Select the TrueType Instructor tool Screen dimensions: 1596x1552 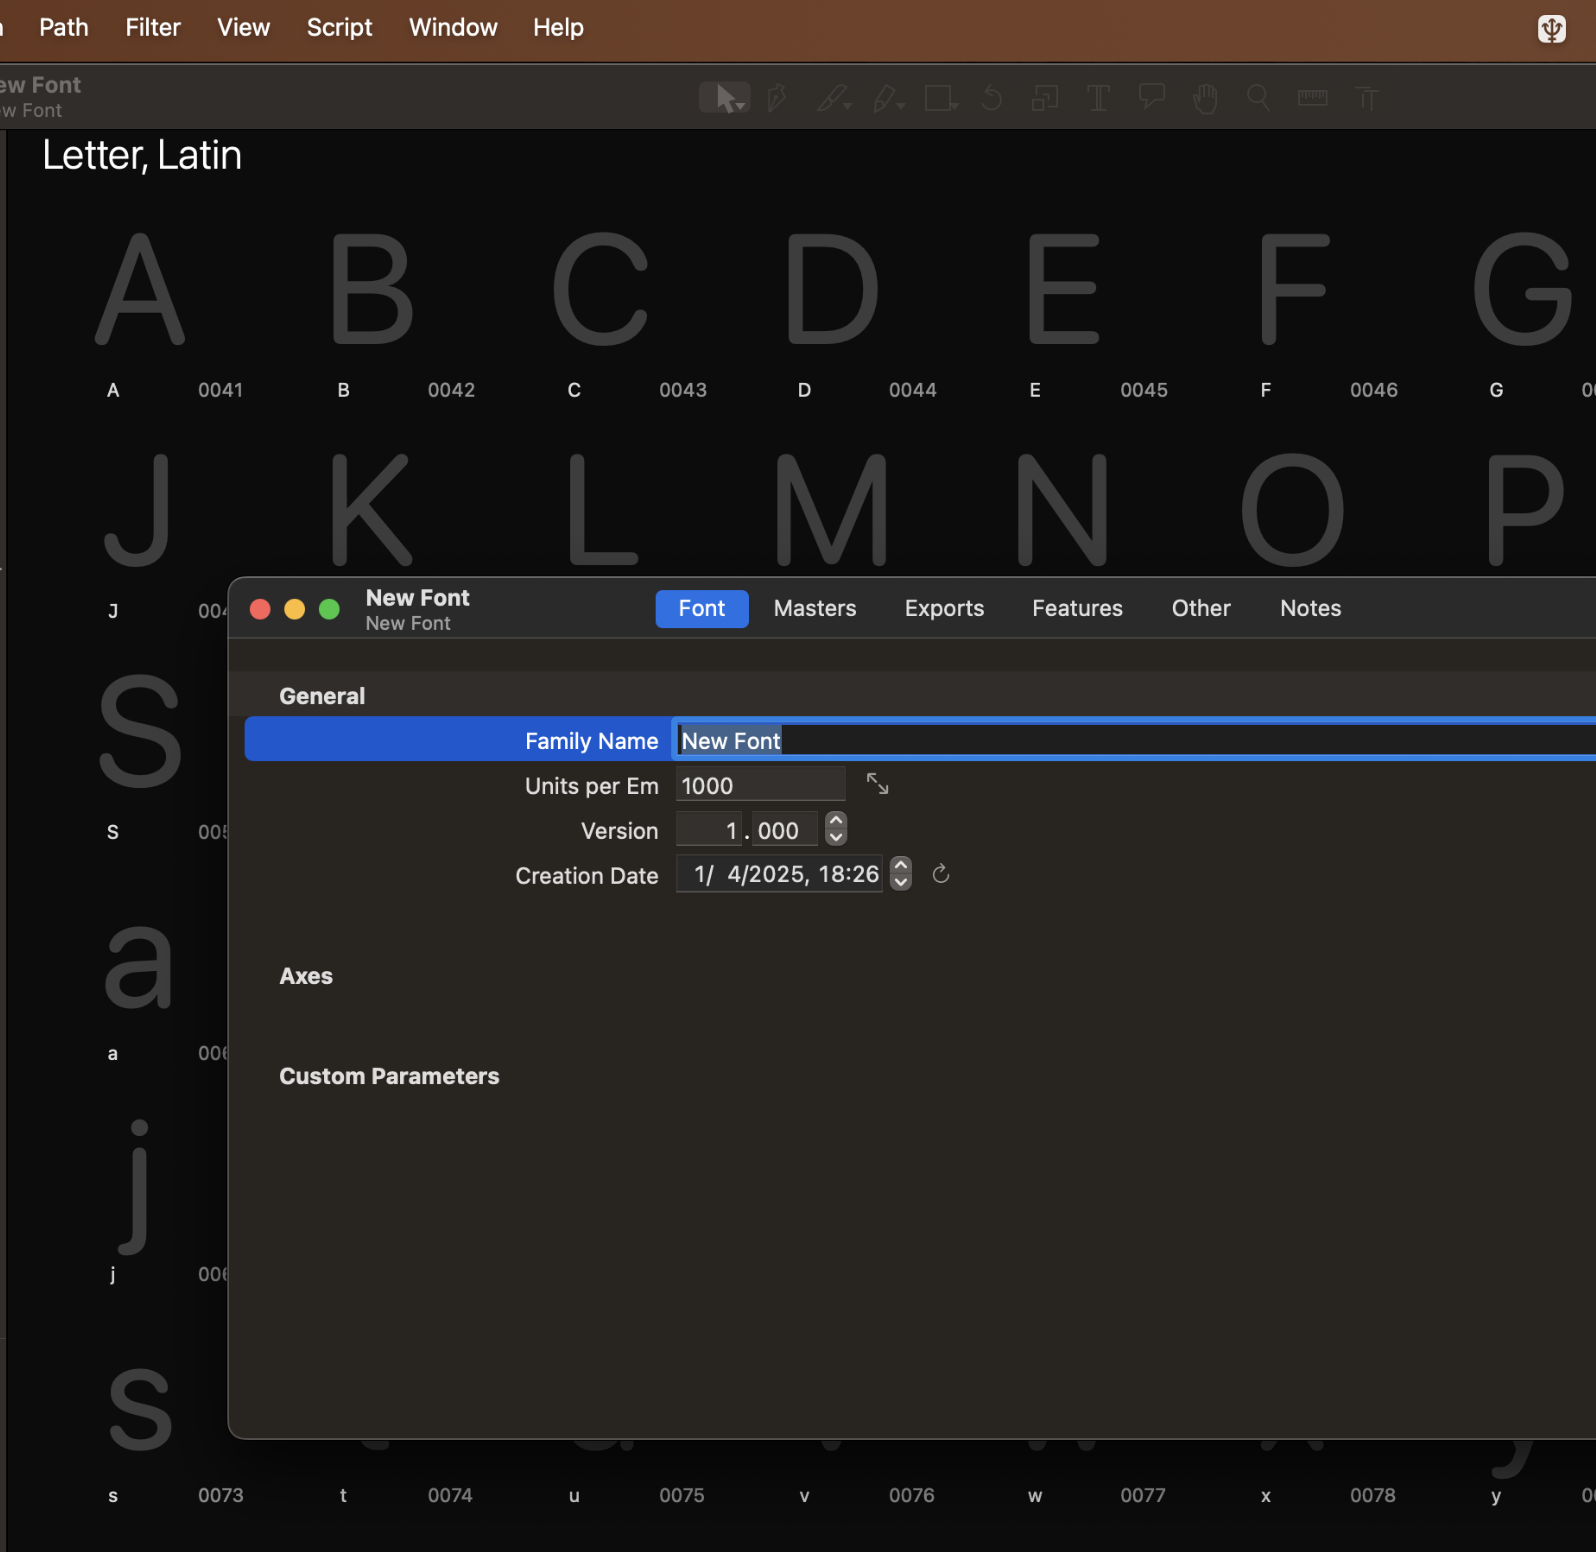[1366, 98]
